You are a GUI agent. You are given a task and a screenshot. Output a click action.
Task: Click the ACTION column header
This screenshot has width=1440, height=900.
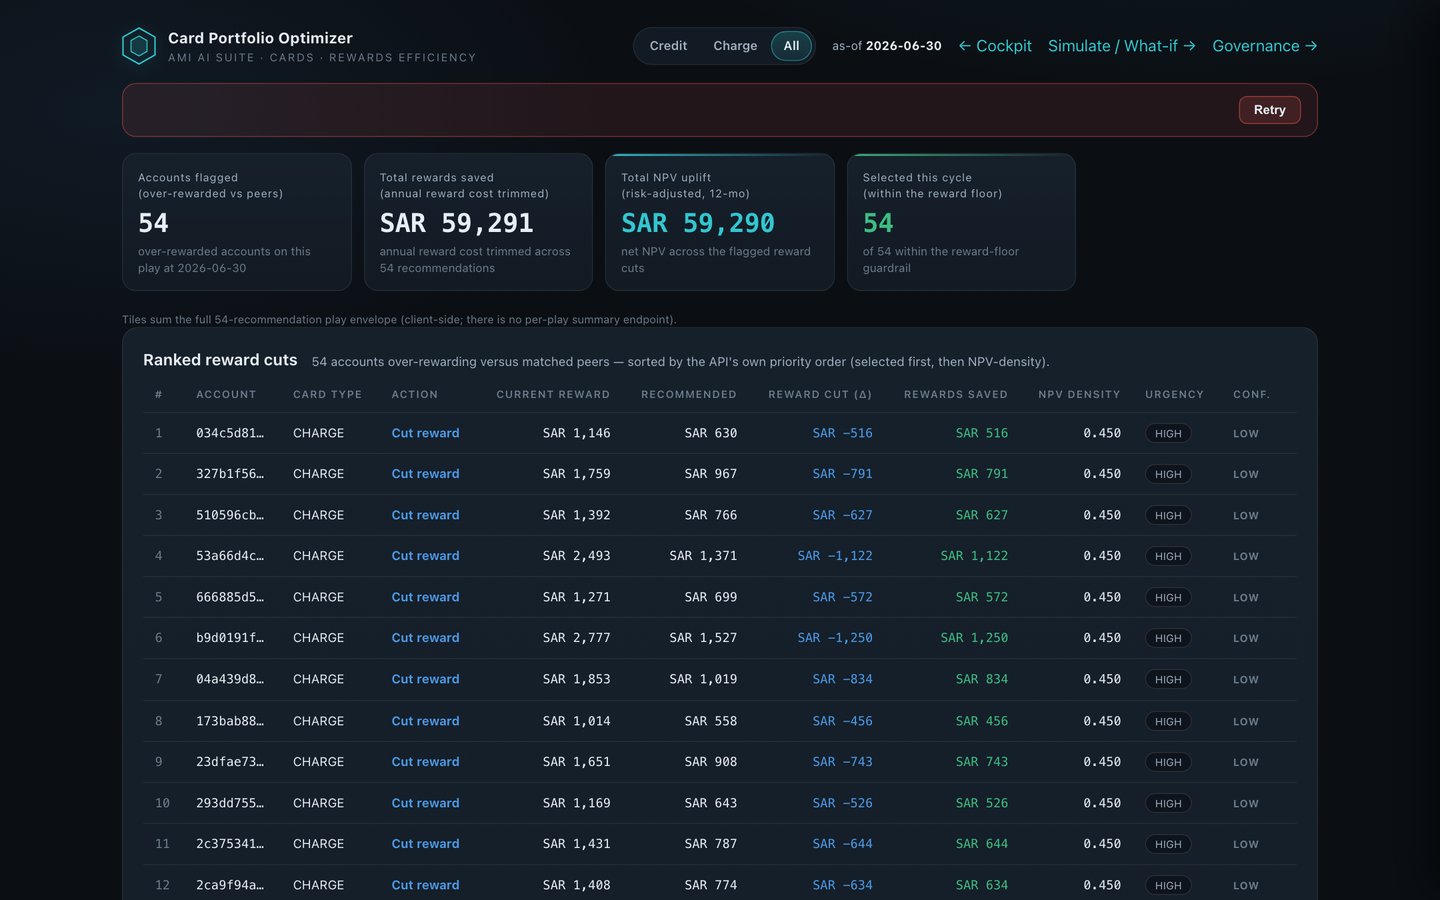(414, 395)
